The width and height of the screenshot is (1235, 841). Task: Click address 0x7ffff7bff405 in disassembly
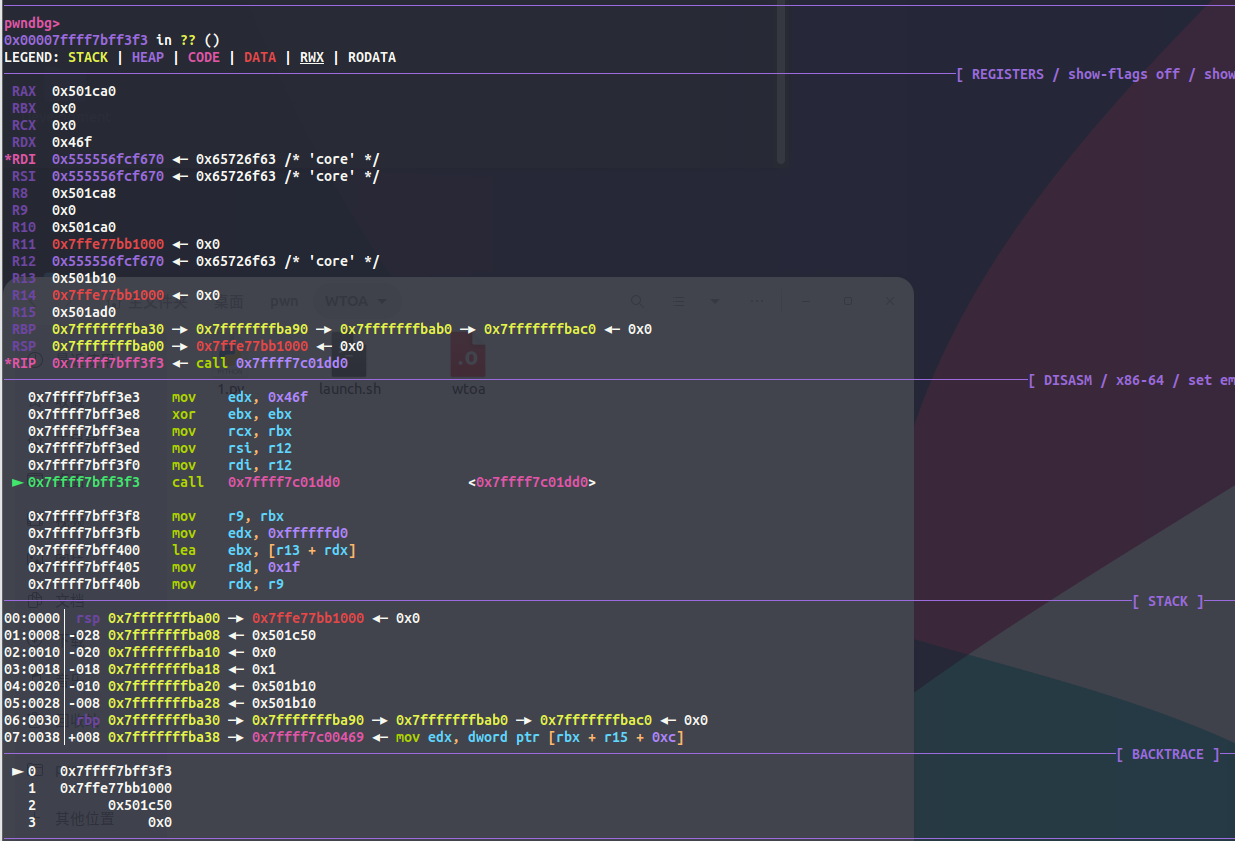(x=84, y=567)
